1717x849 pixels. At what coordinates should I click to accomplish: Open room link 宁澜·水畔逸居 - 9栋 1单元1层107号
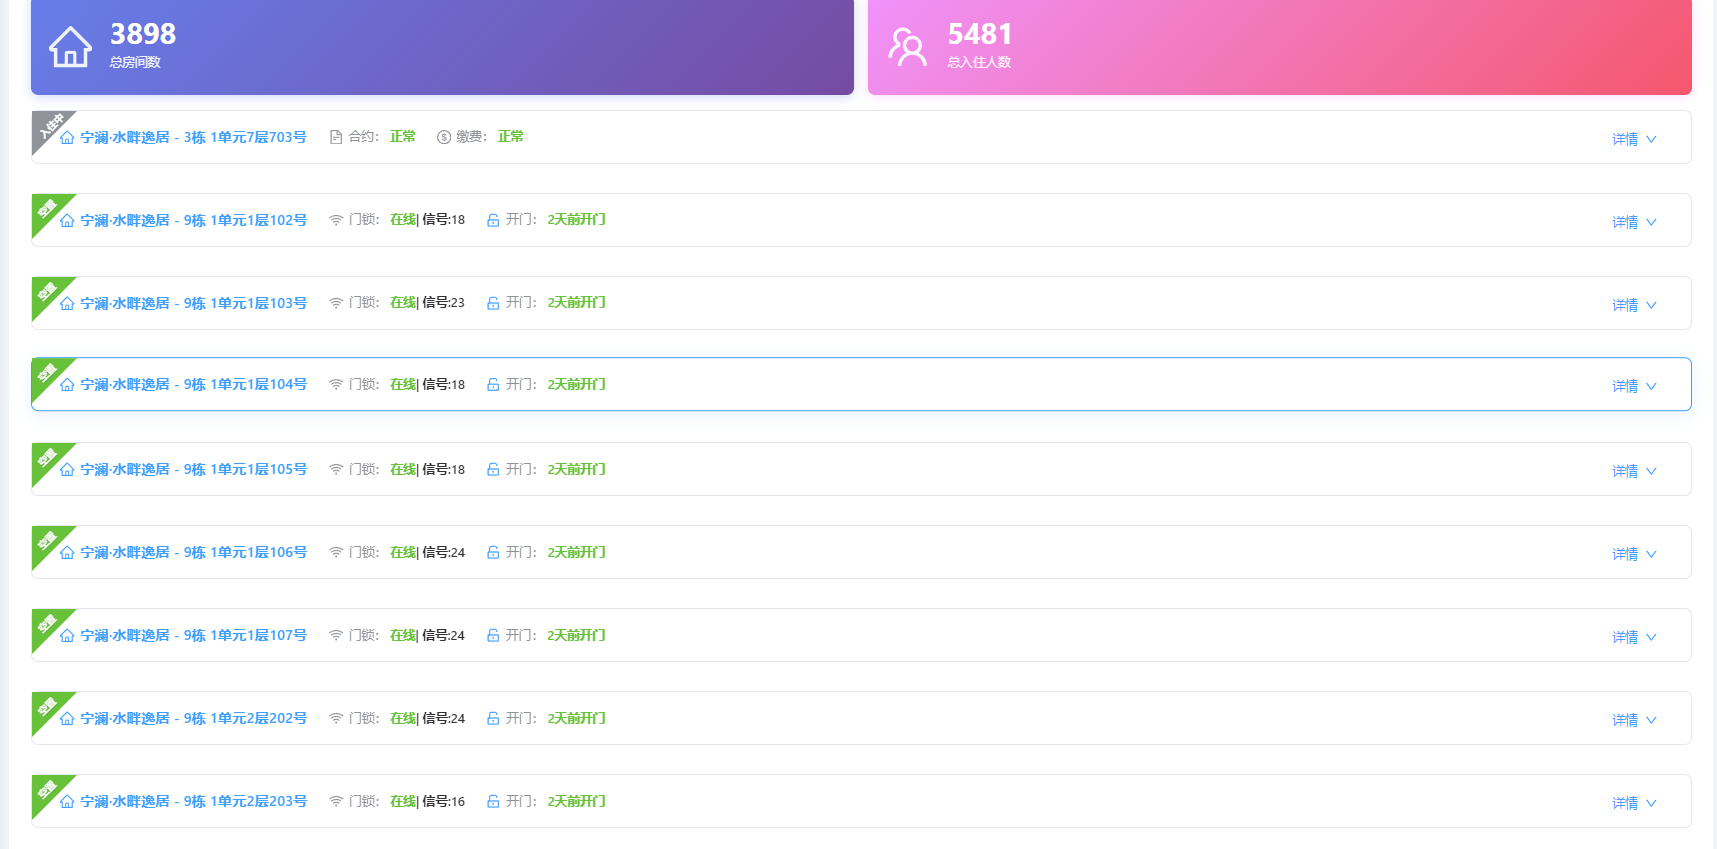coord(194,635)
